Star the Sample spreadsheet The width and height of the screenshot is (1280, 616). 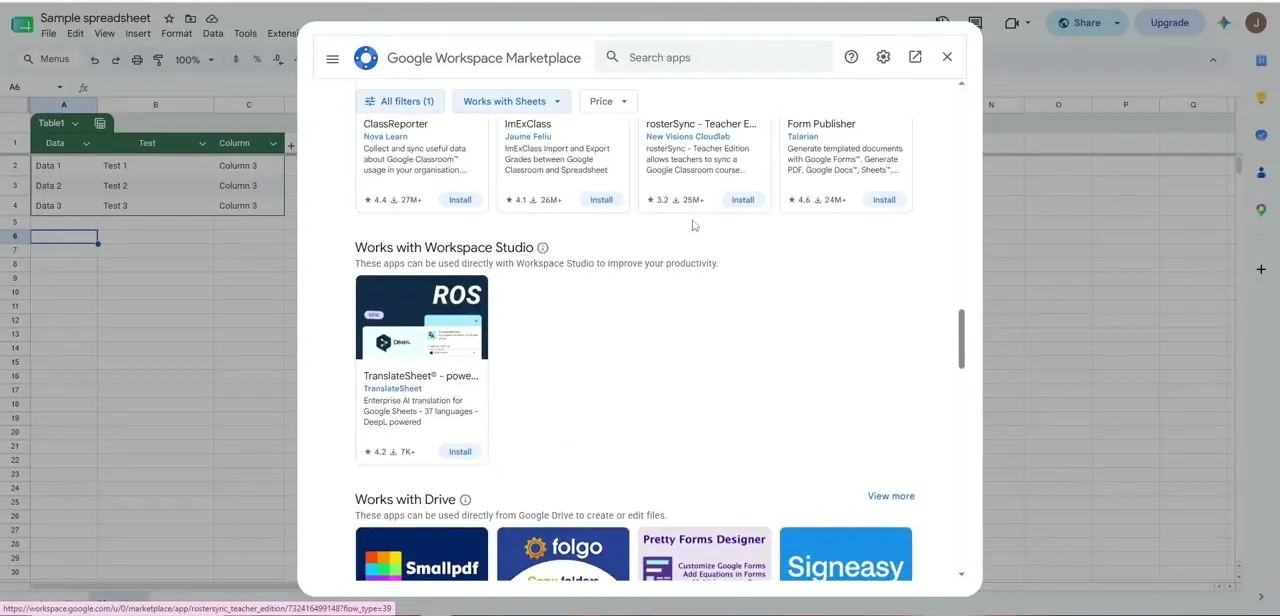tap(169, 19)
